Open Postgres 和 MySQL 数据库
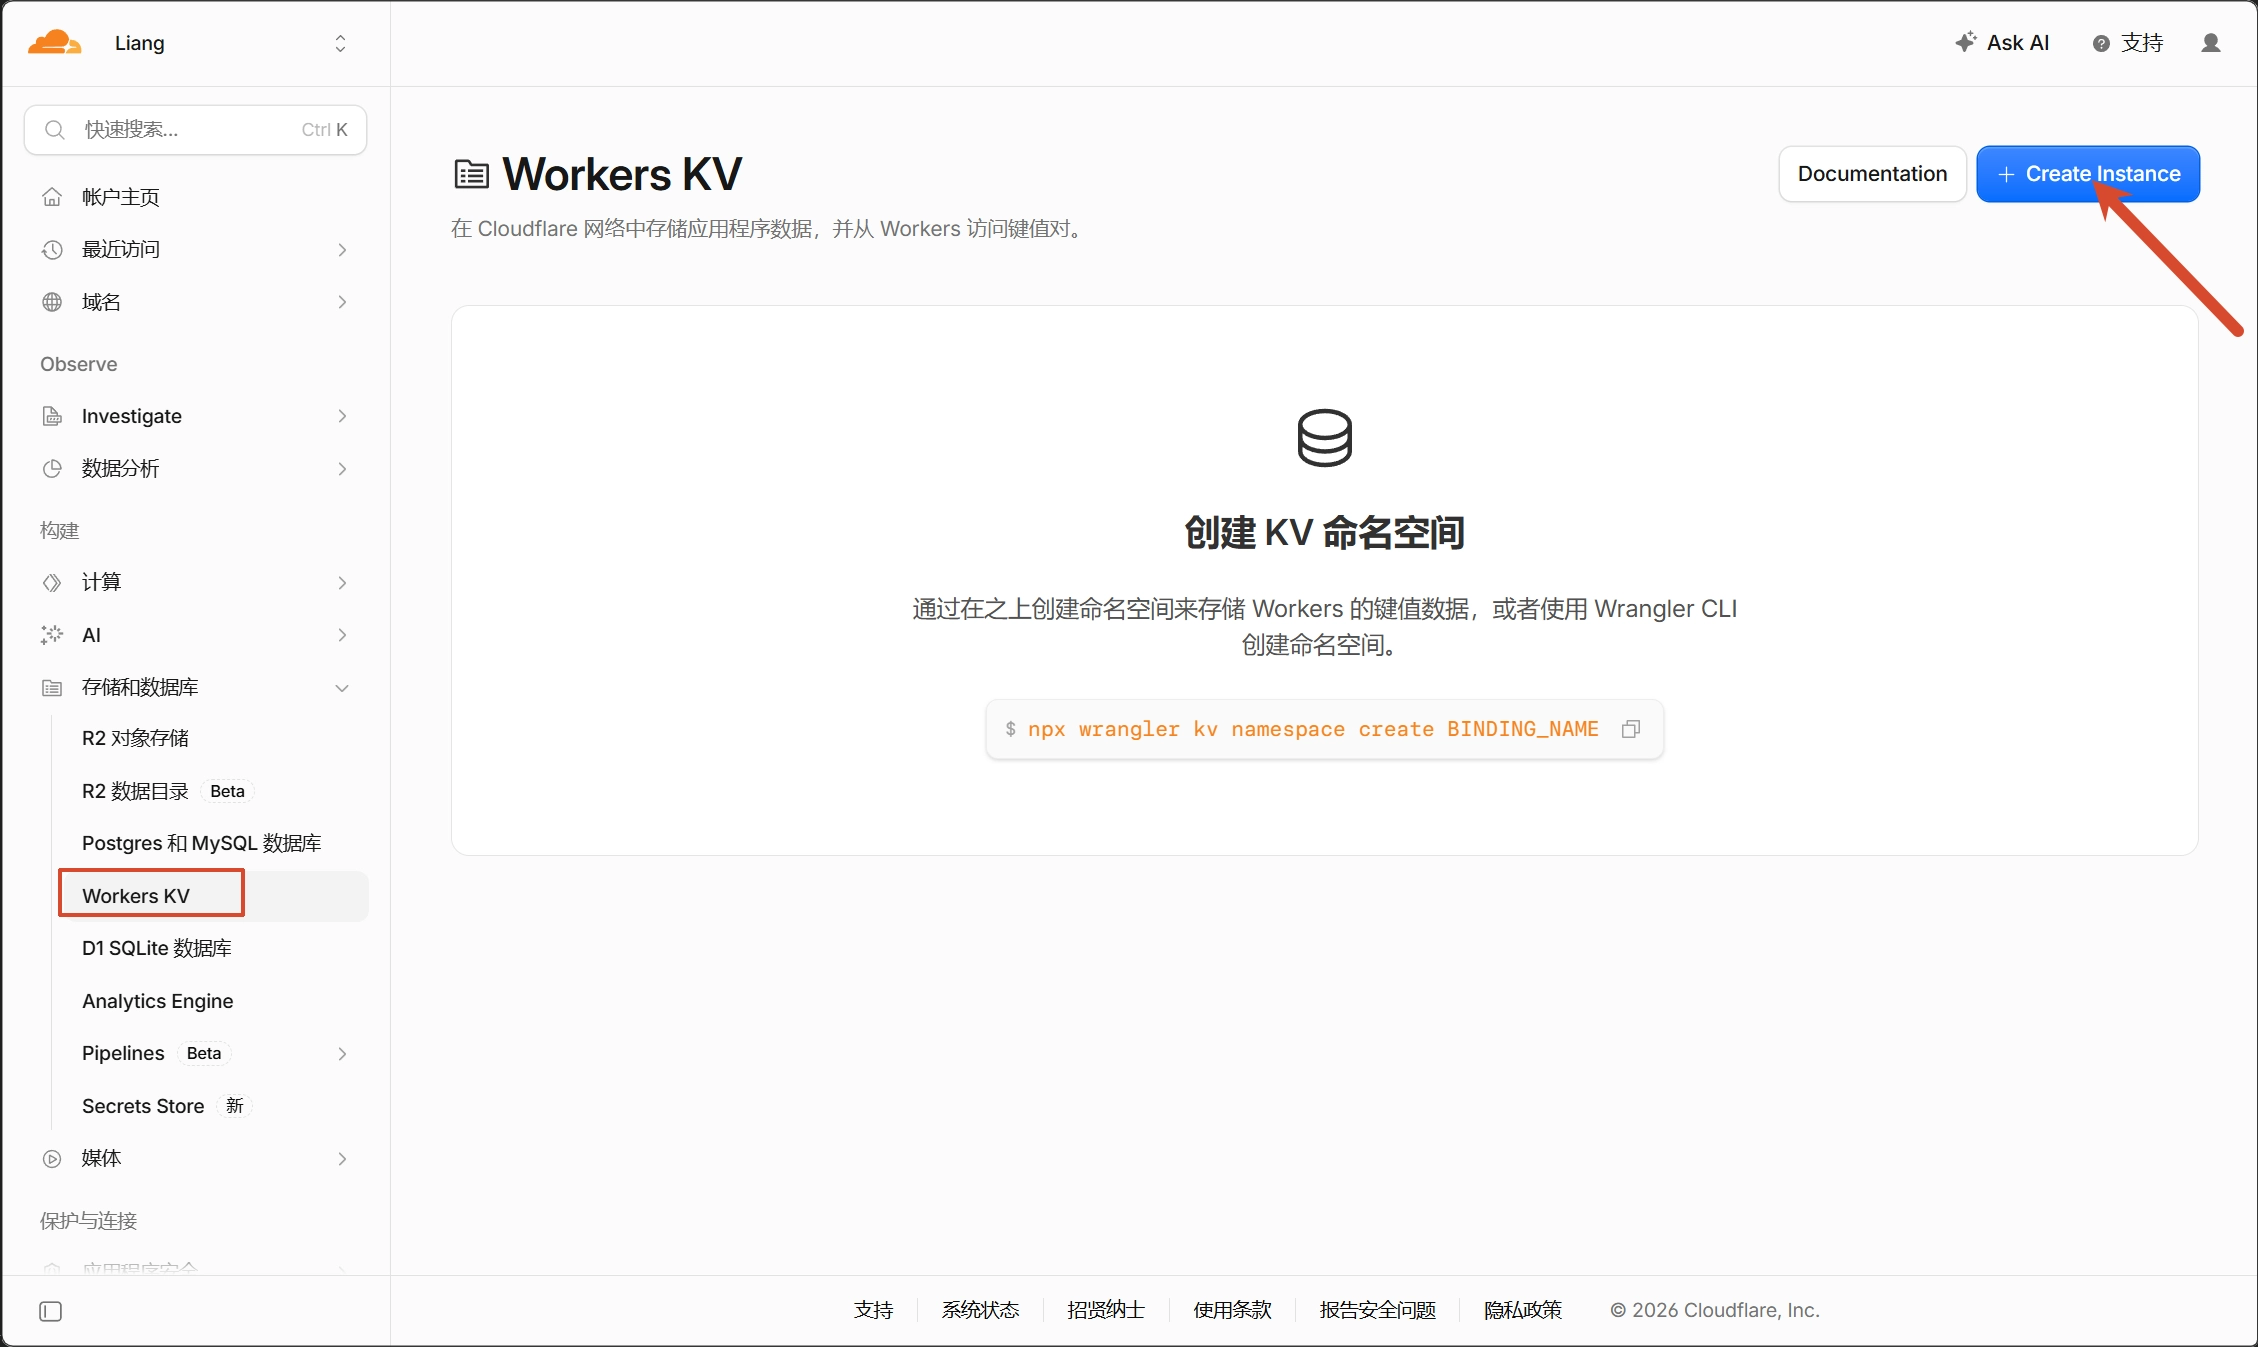 201,843
